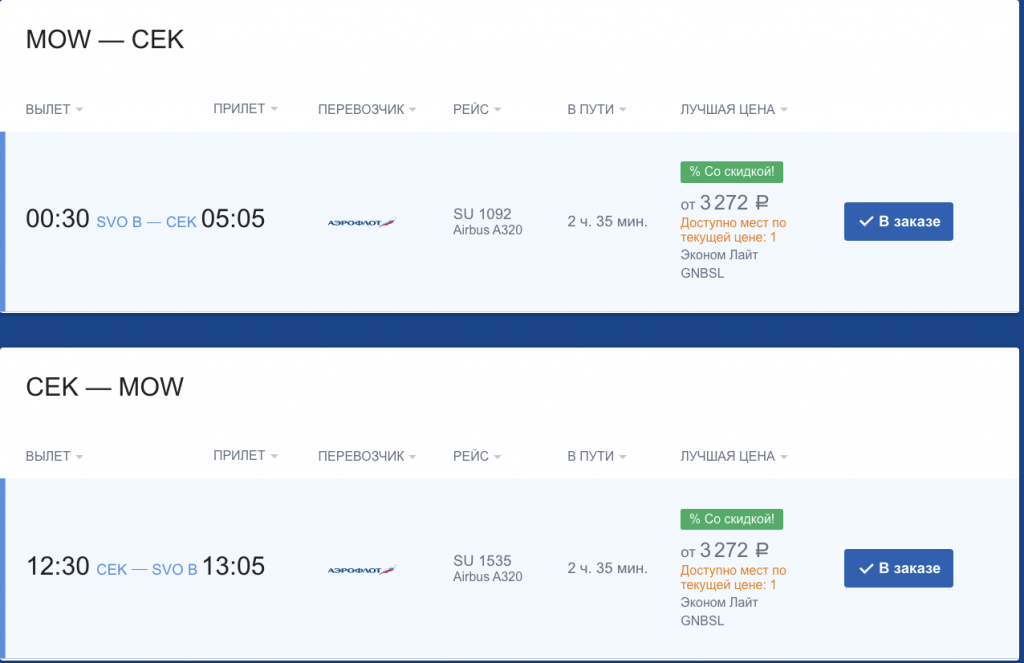Click Aeroflot logo on SU 1535 flight
This screenshot has height=663, width=1024.
pyautogui.click(x=362, y=569)
